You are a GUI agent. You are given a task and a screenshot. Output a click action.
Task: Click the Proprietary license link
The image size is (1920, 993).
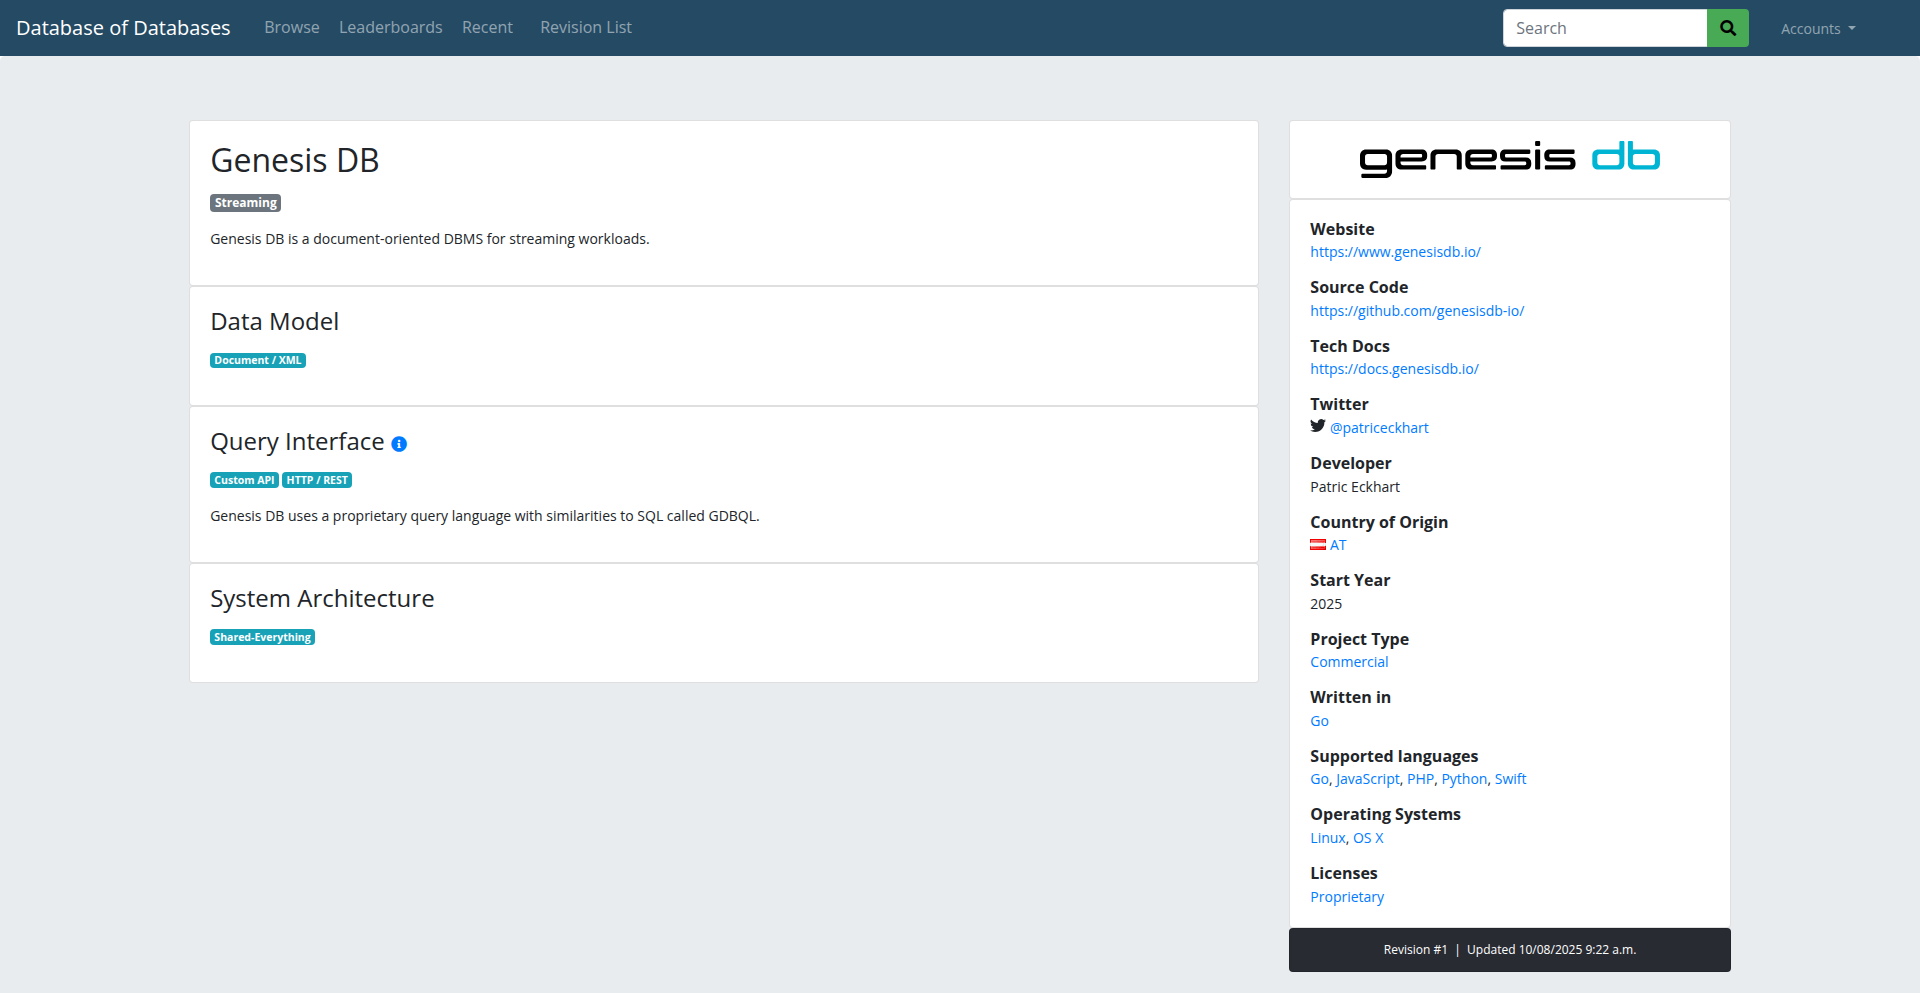(x=1347, y=897)
